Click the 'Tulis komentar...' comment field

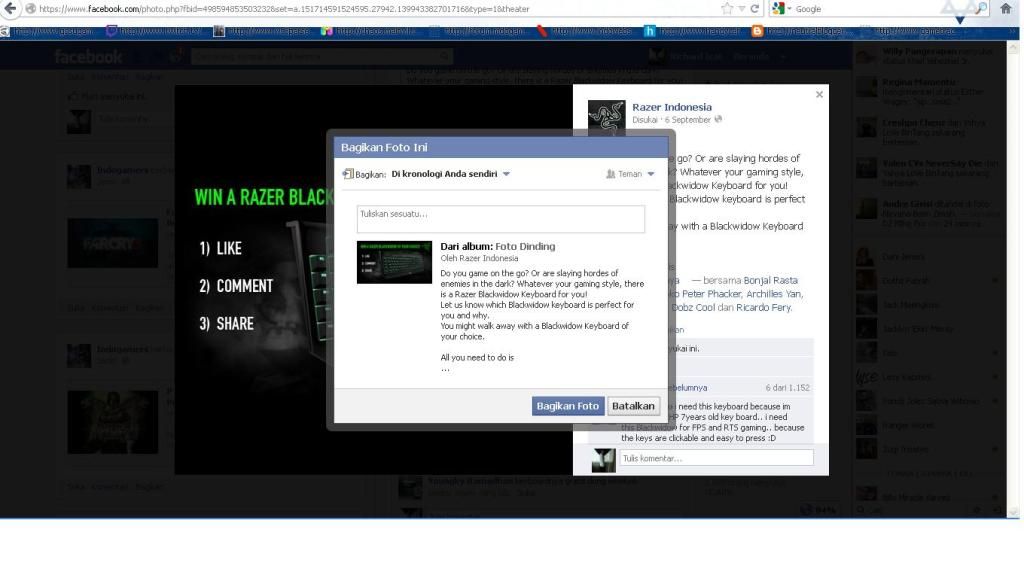[x=716, y=458]
